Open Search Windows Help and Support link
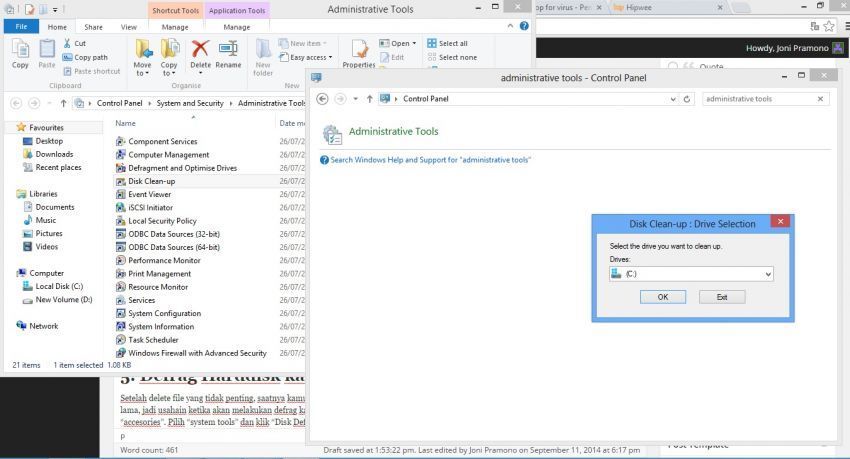850x459 pixels. pos(430,160)
